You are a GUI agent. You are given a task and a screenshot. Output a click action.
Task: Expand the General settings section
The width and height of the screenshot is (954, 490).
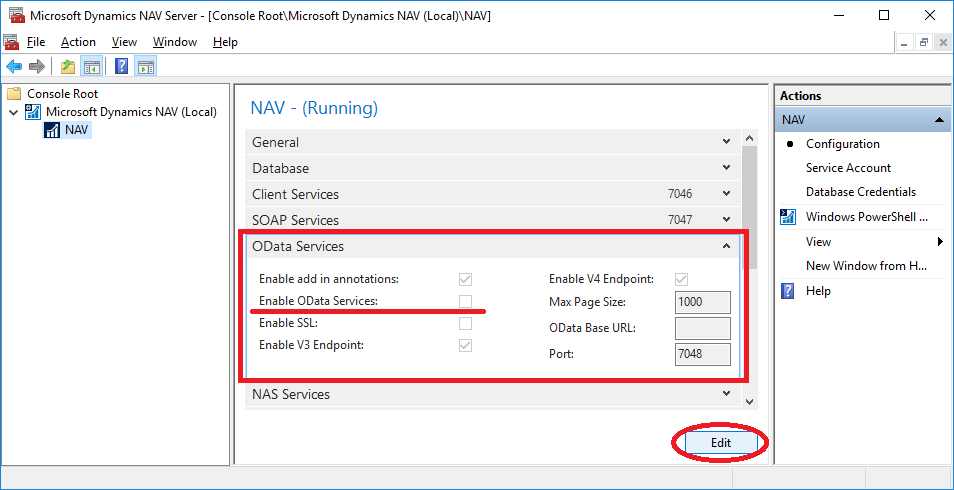(493, 142)
